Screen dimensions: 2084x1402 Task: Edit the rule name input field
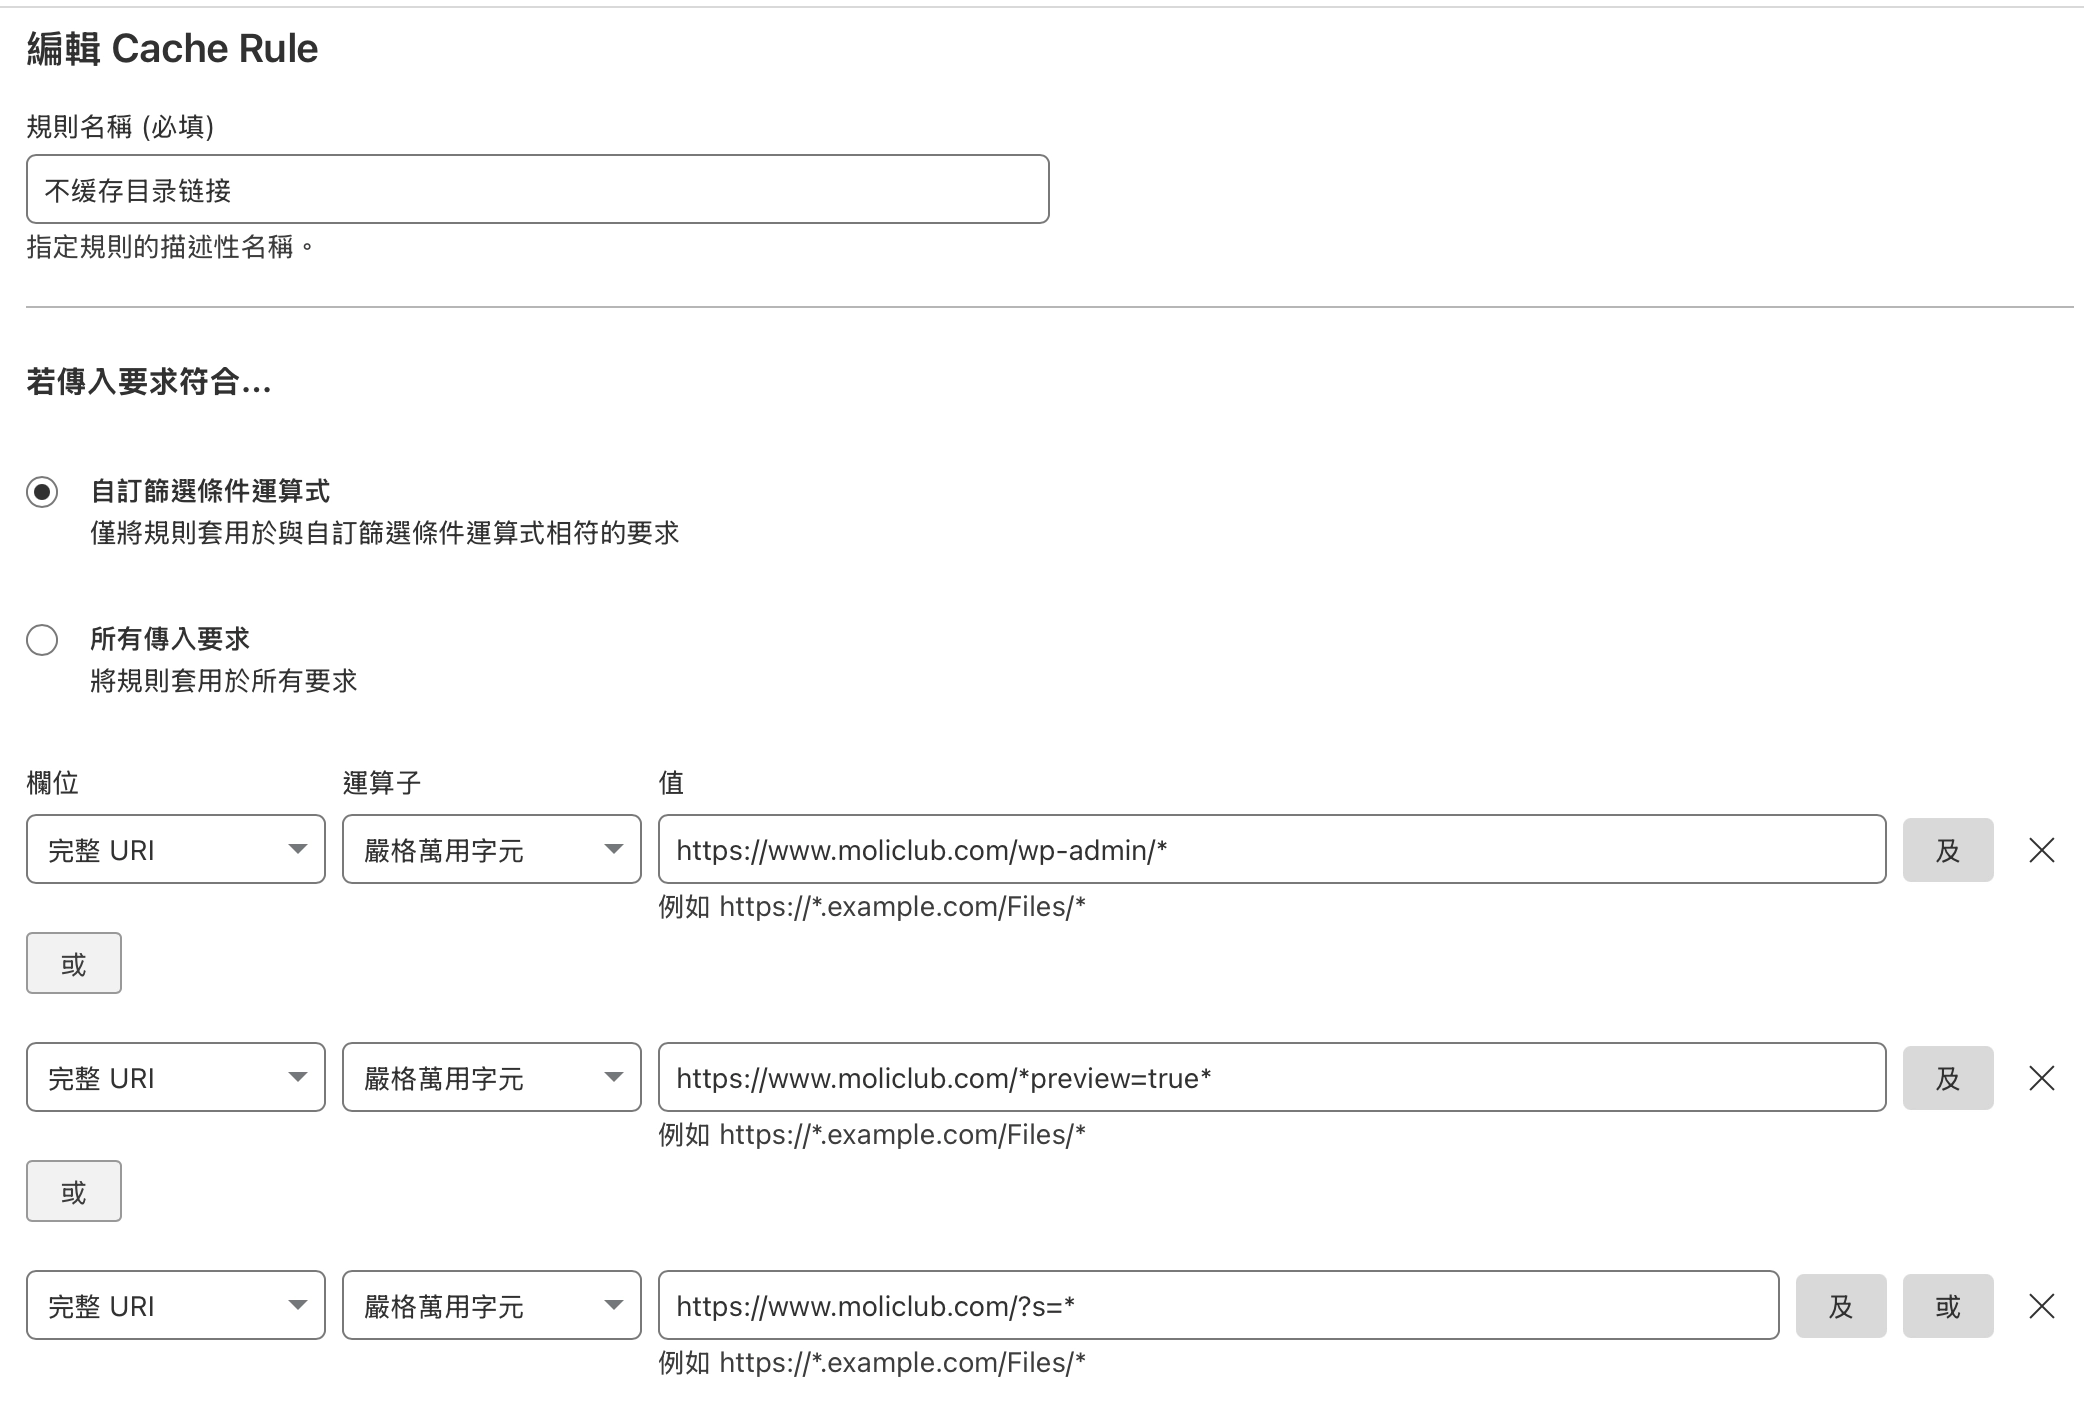[538, 189]
